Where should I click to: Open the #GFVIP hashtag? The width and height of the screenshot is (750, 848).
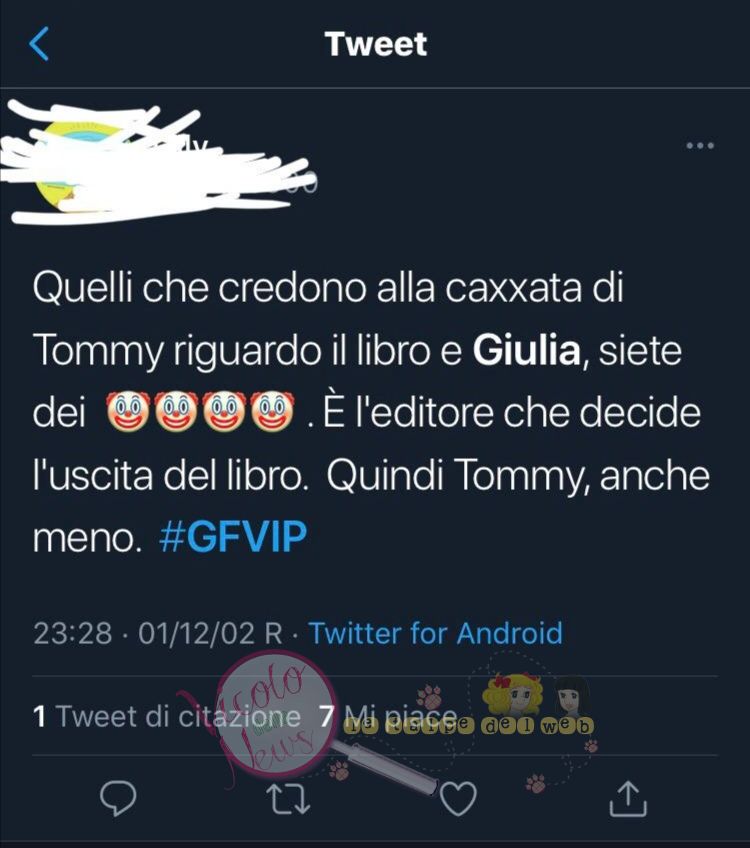(233, 536)
